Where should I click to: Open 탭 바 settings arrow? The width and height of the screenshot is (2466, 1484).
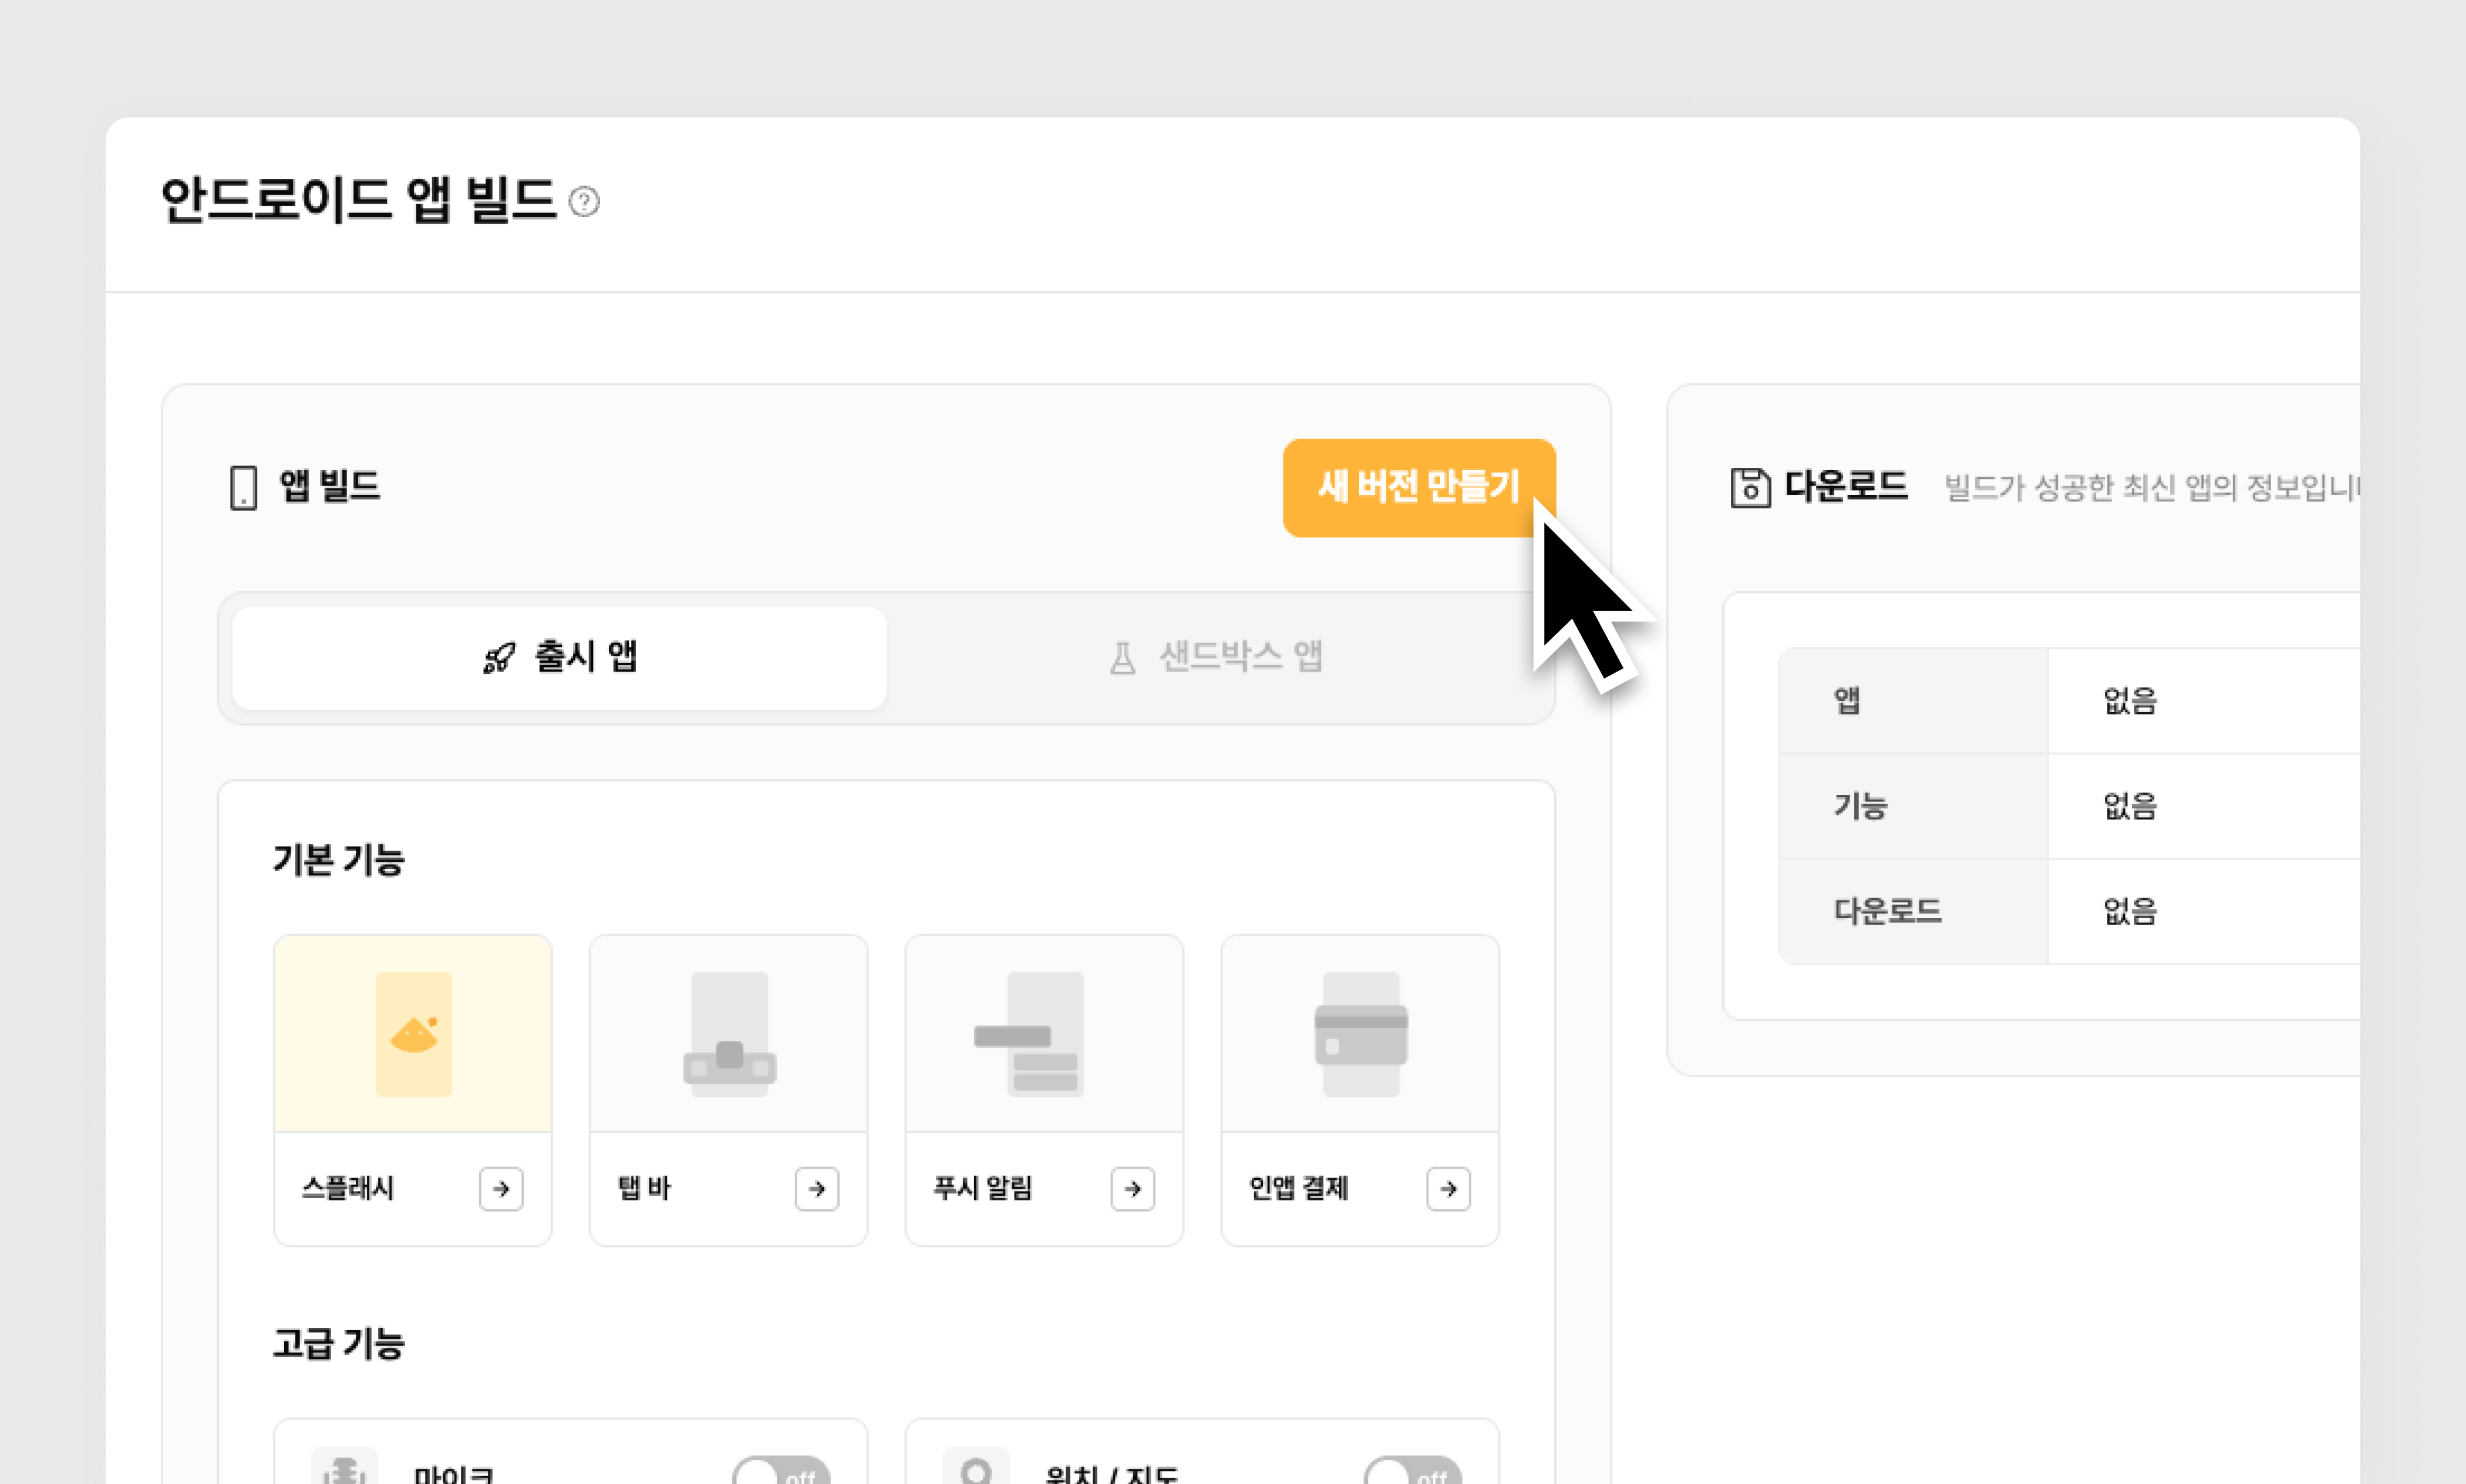tap(816, 1189)
